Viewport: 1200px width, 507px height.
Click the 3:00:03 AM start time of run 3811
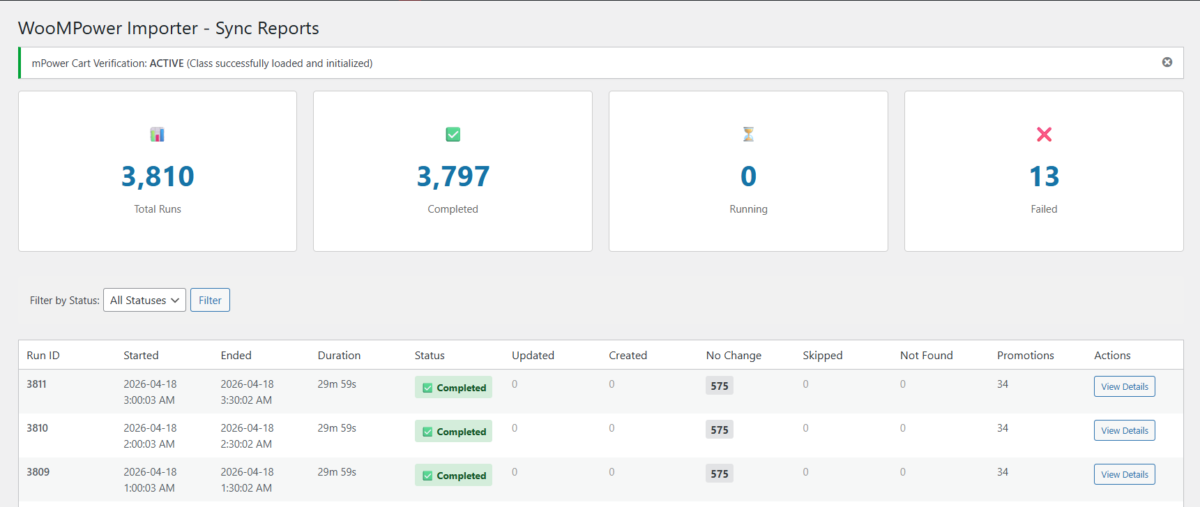(150, 400)
